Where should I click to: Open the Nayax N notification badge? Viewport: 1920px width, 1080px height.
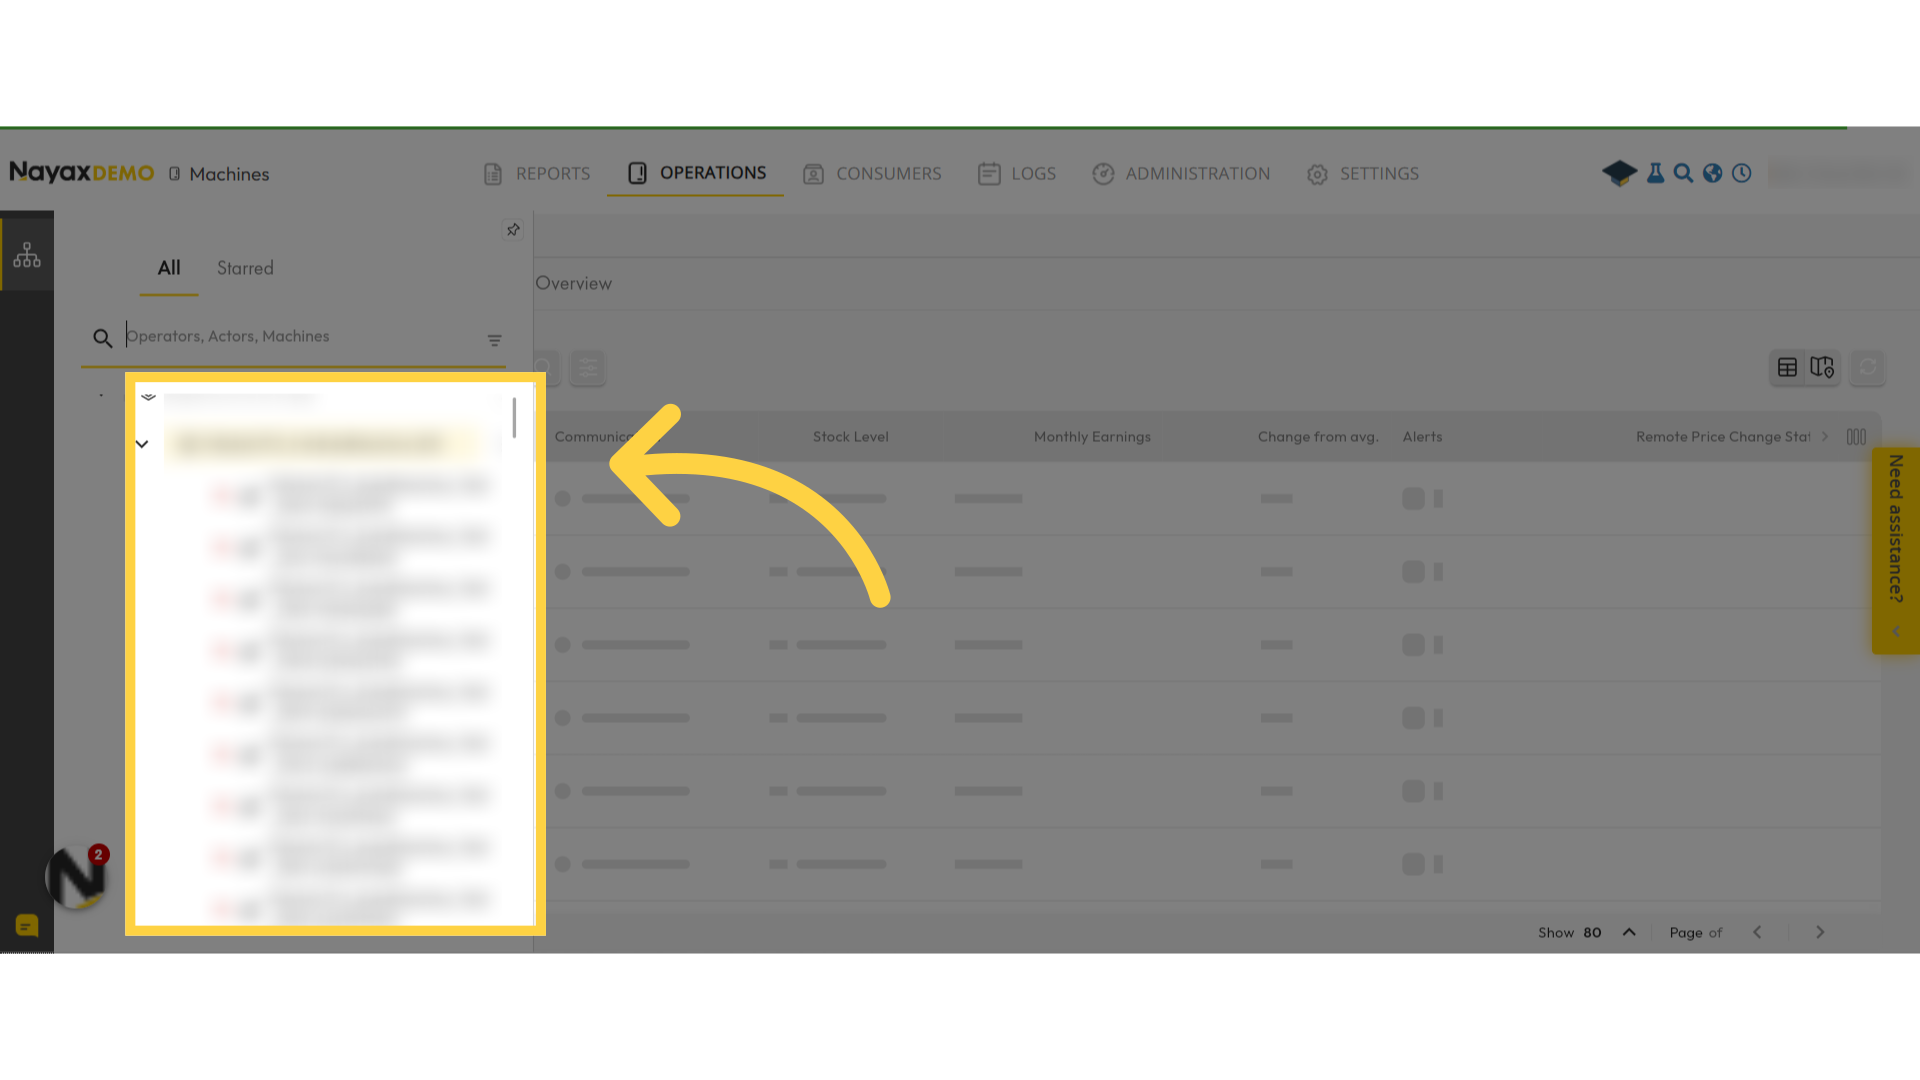point(77,877)
